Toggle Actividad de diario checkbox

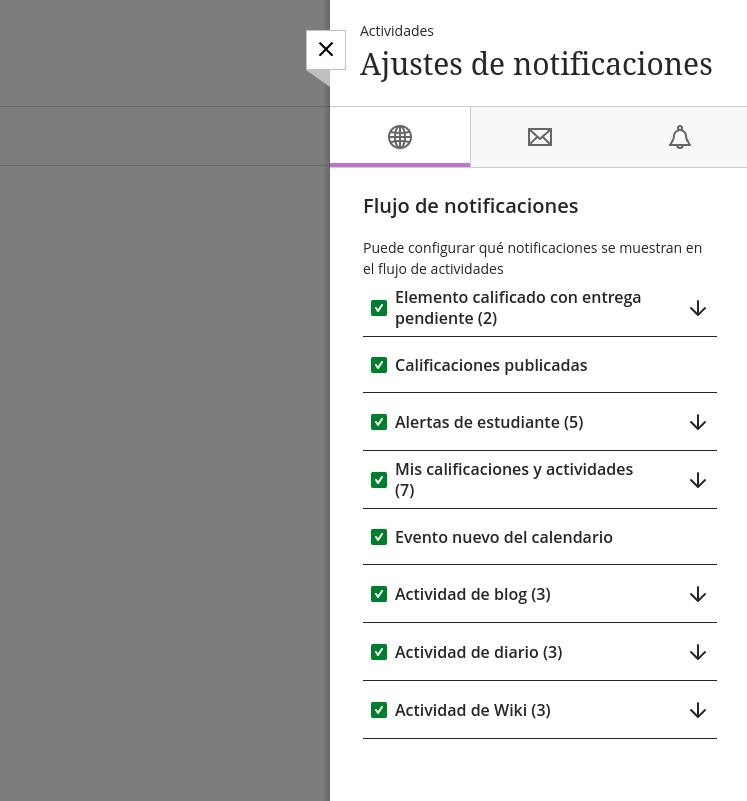379,652
